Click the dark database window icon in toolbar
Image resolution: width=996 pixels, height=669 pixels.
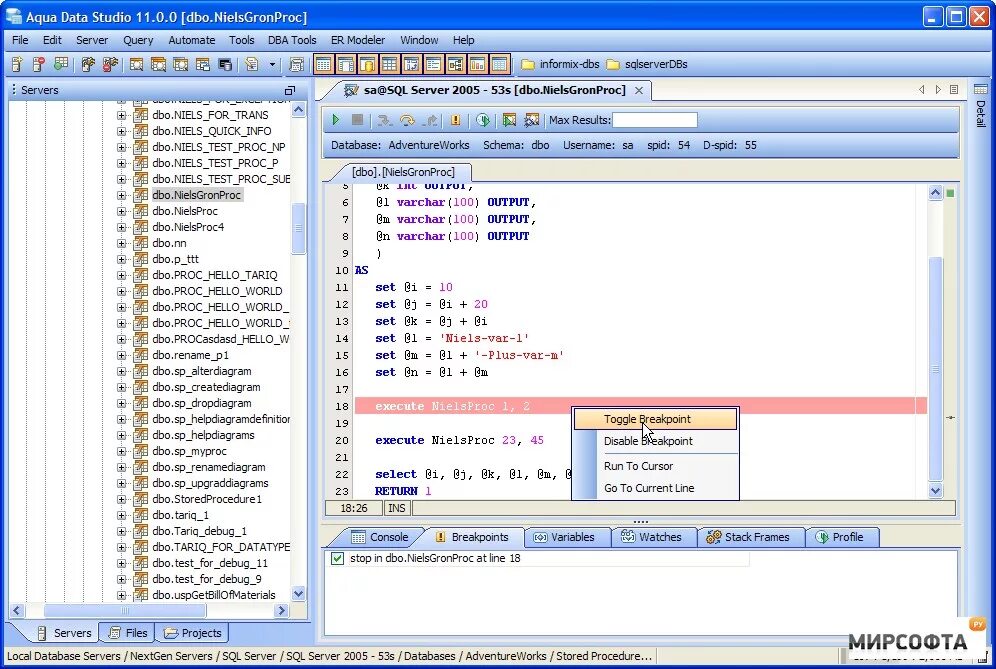225,64
